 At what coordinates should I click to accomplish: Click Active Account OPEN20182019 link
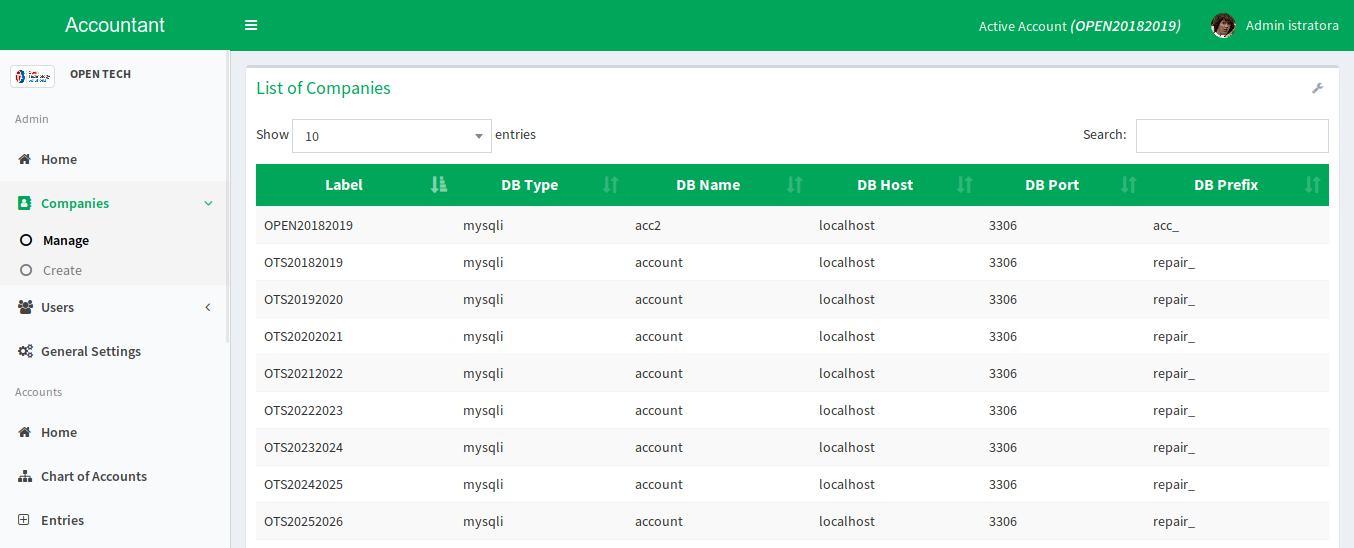point(1079,26)
